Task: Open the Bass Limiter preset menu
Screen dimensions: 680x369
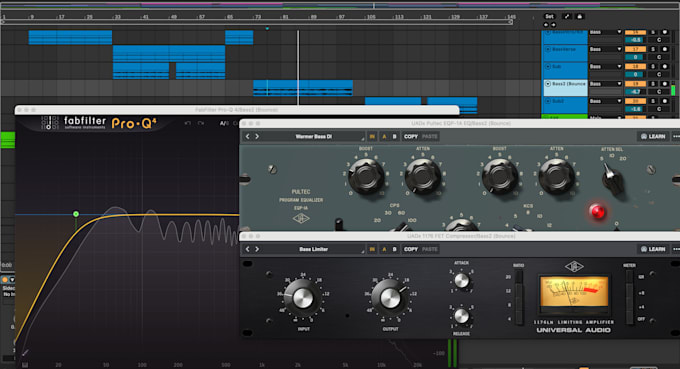Action: coord(314,249)
